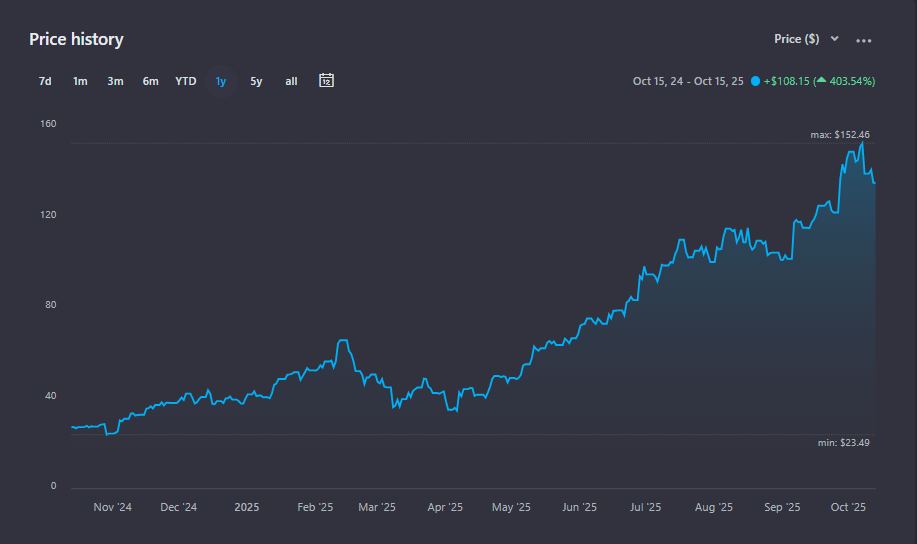Switch to the 5y range
The width and height of the screenshot is (917, 544).
(256, 81)
